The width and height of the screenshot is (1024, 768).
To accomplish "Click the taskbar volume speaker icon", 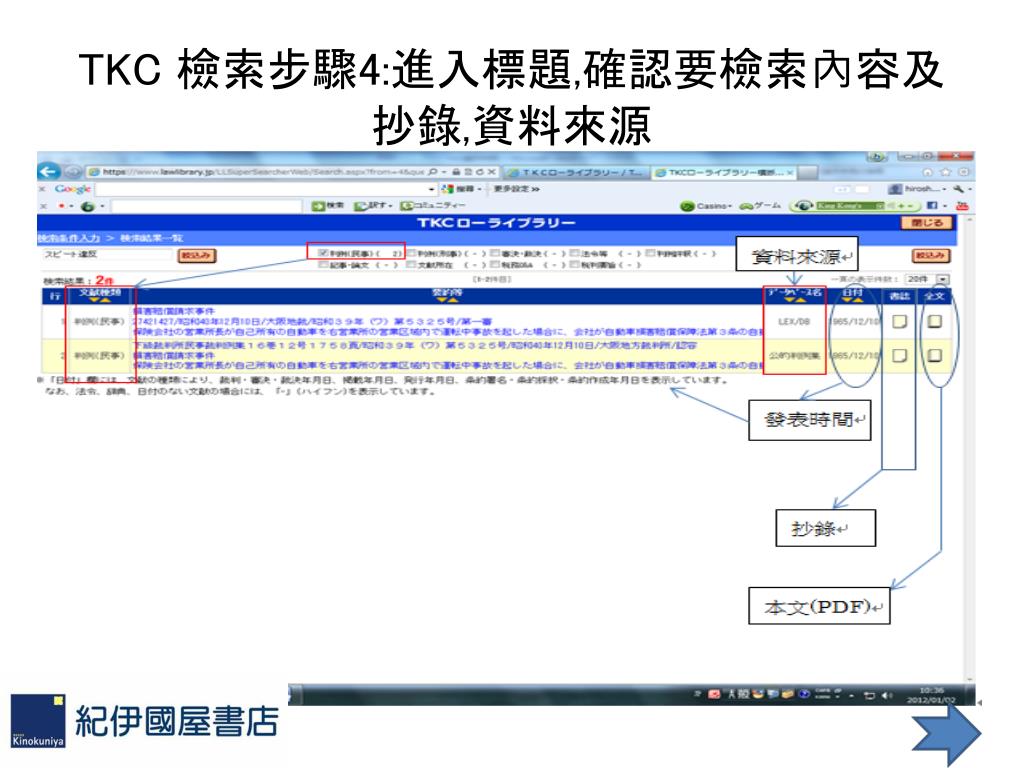I will click(887, 695).
